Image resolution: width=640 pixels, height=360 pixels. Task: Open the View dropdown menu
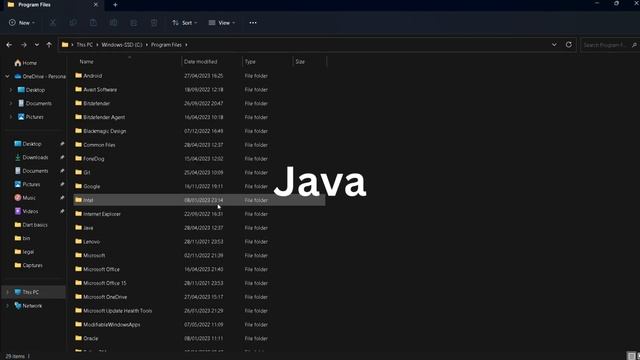(222, 23)
